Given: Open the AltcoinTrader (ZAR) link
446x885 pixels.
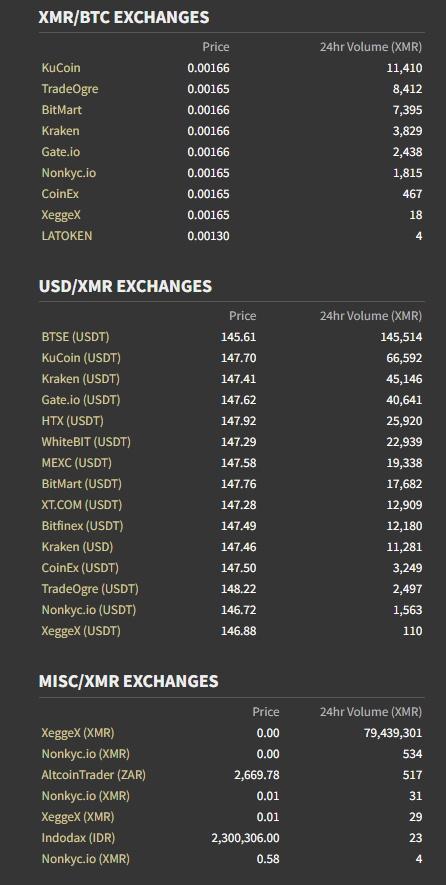Looking at the screenshot, I should point(93,775).
